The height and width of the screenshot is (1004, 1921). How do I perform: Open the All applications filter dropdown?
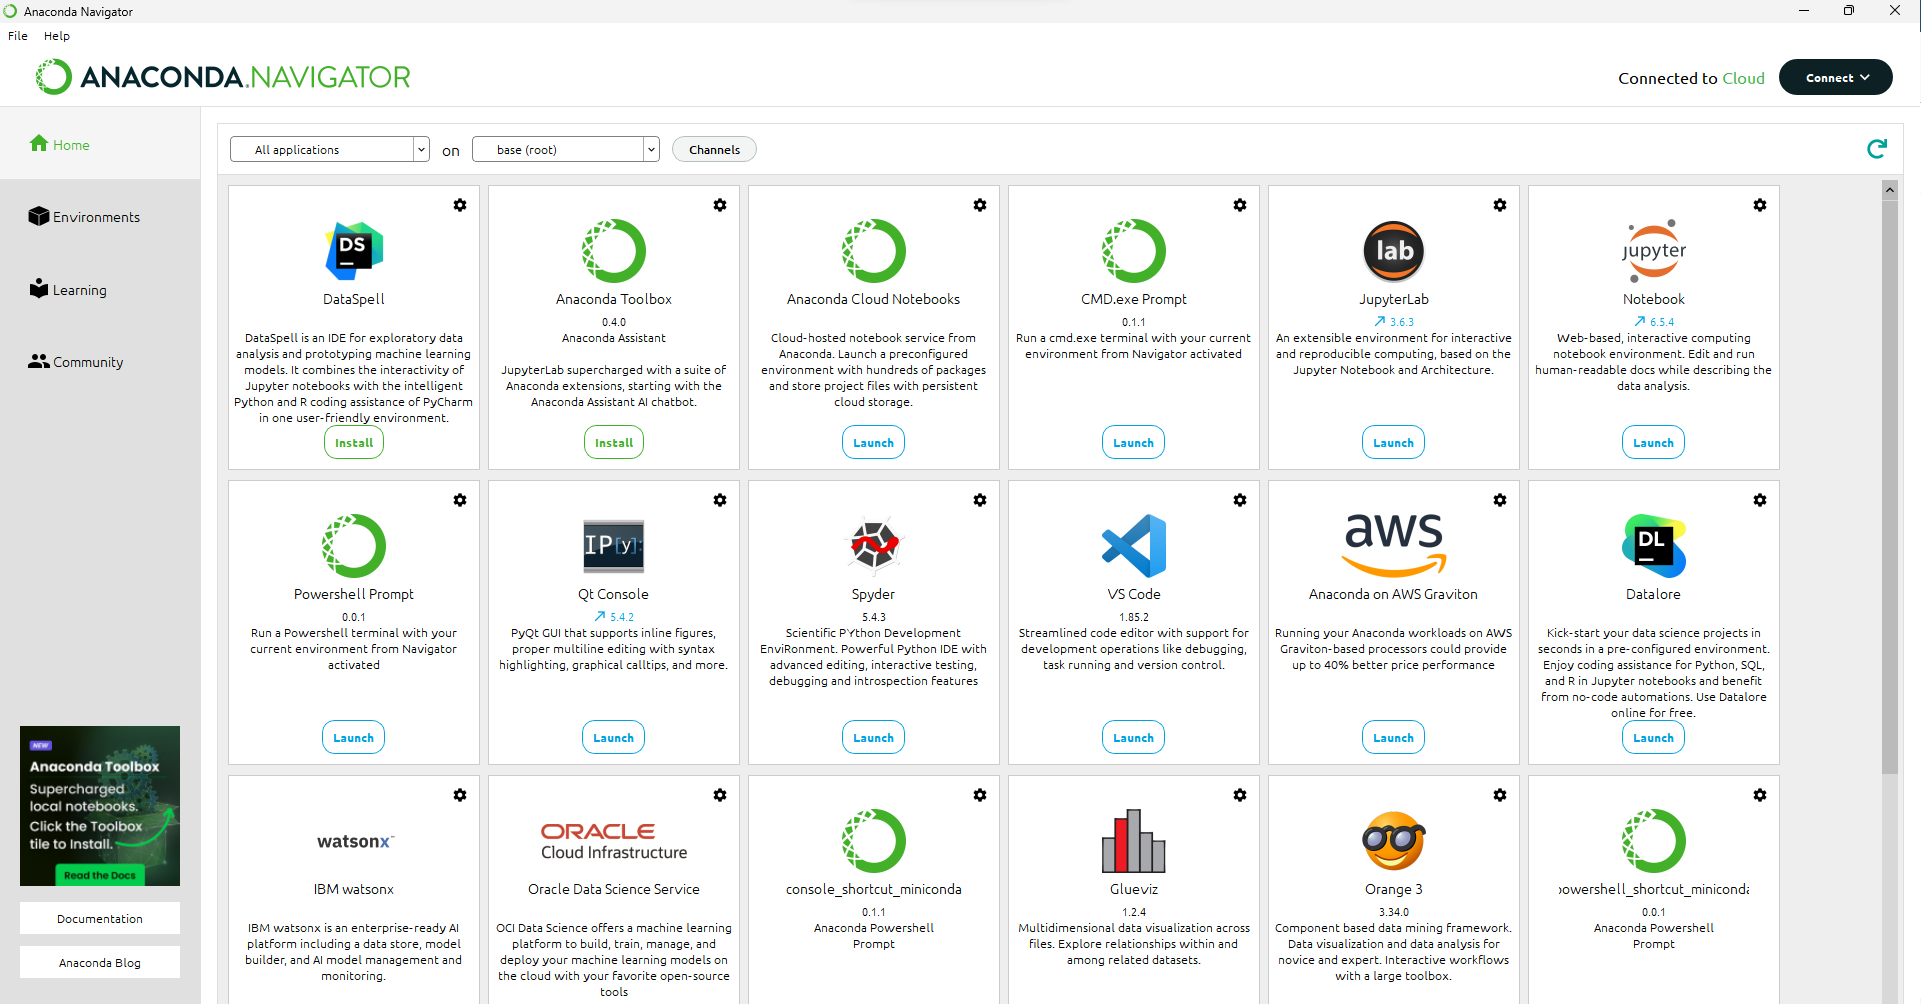click(330, 149)
